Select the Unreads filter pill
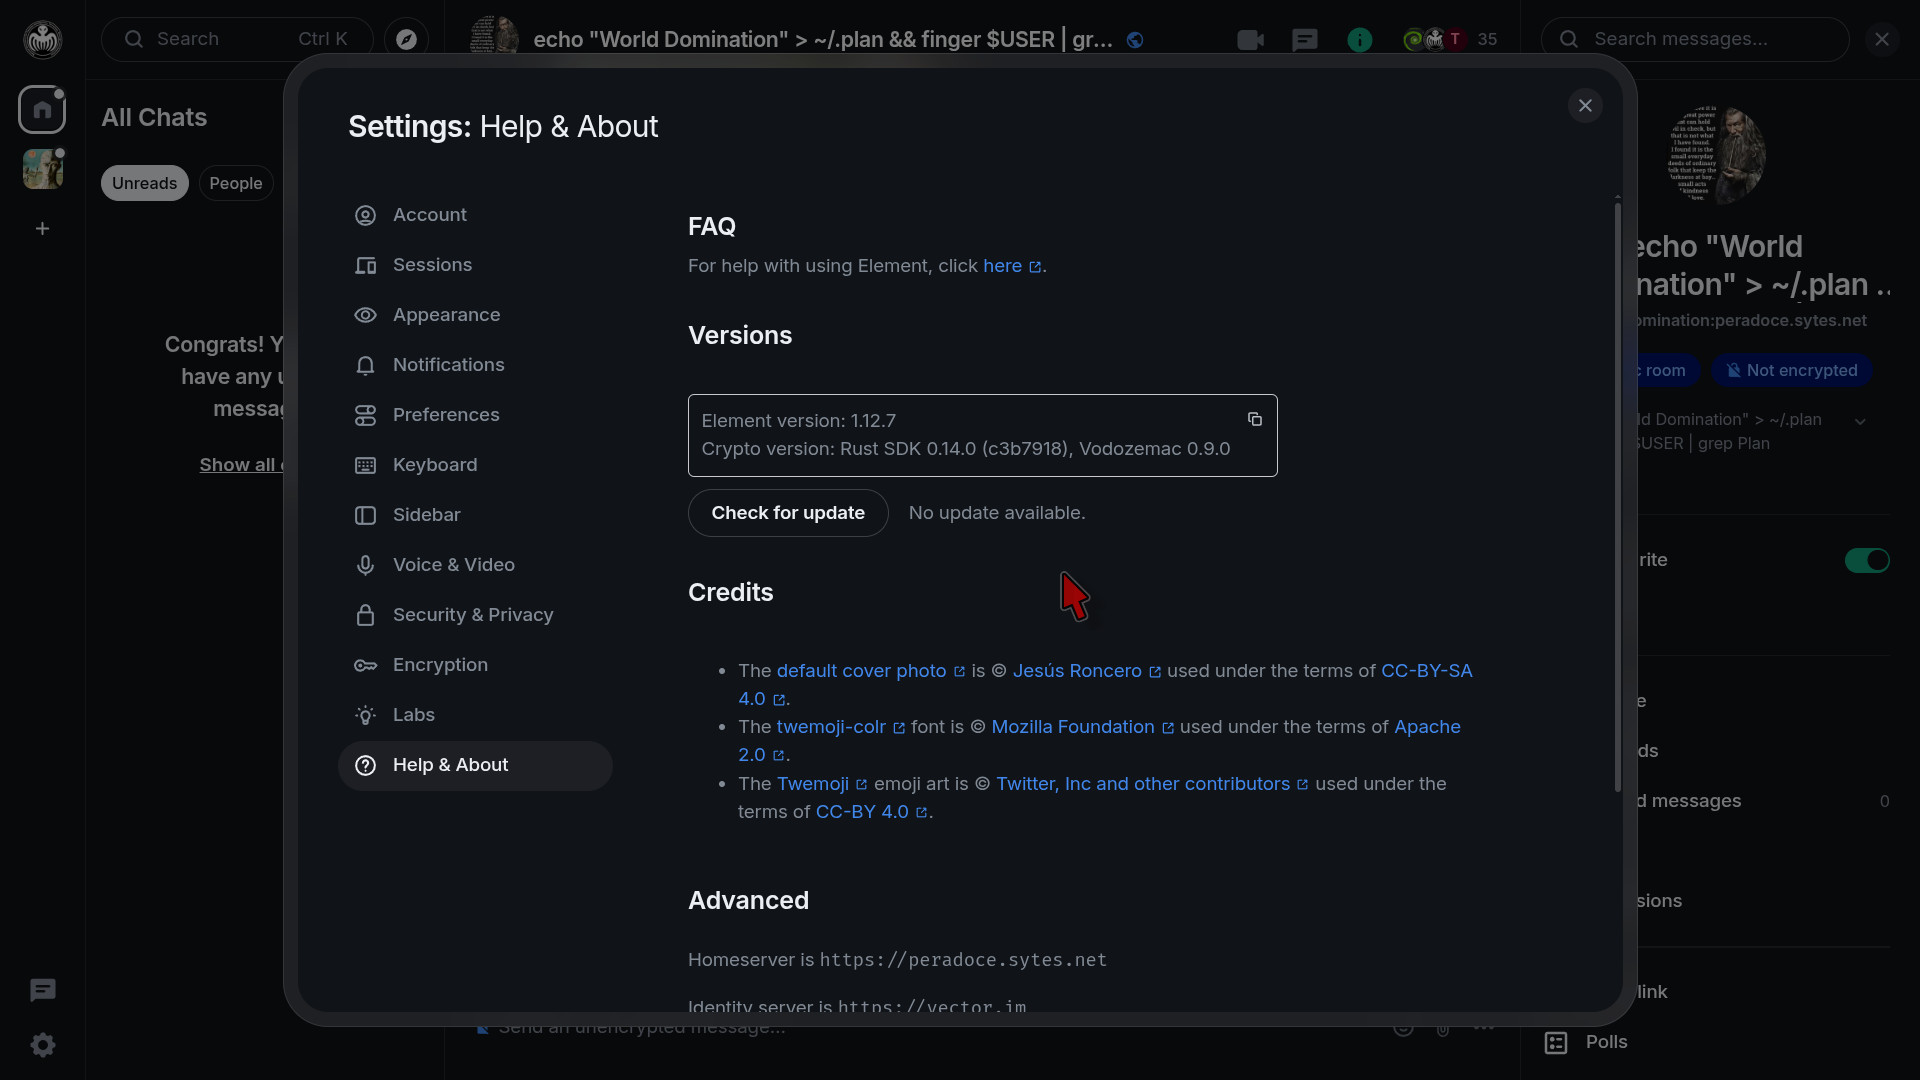This screenshot has width=1920, height=1080. click(144, 183)
